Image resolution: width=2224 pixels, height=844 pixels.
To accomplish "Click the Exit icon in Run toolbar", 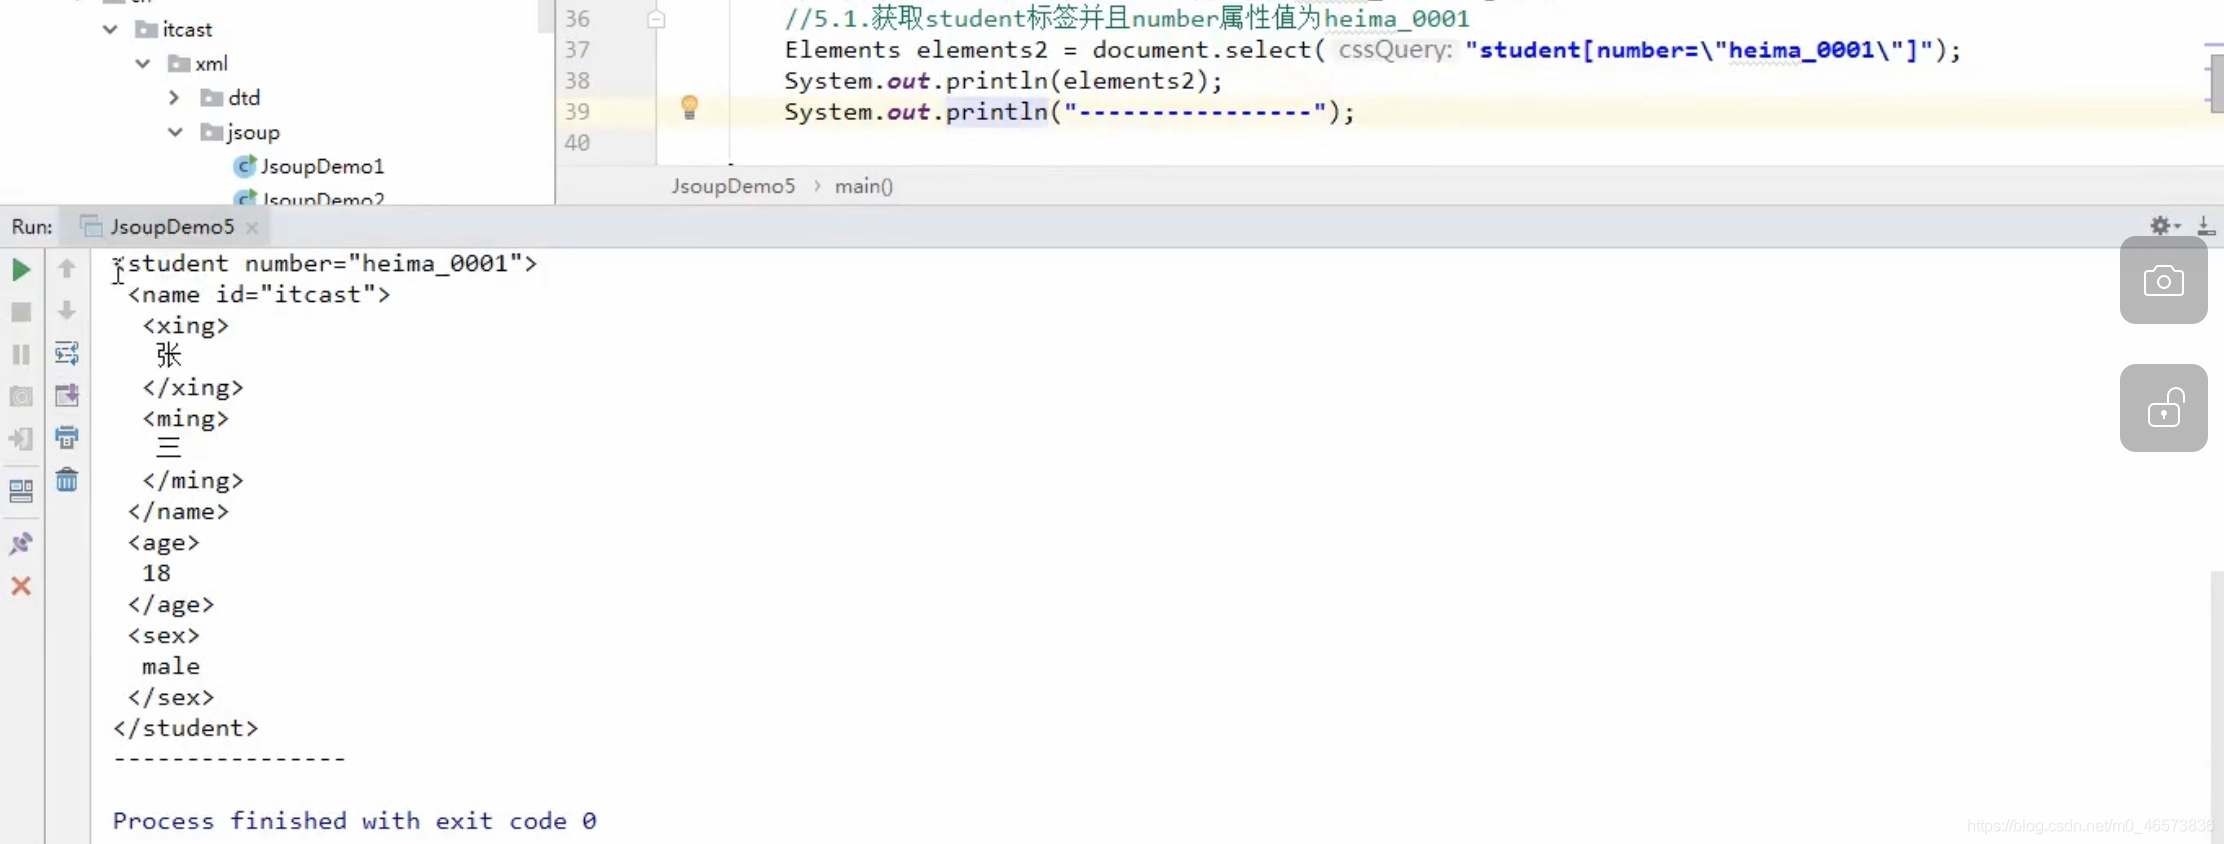I will [x=21, y=438].
